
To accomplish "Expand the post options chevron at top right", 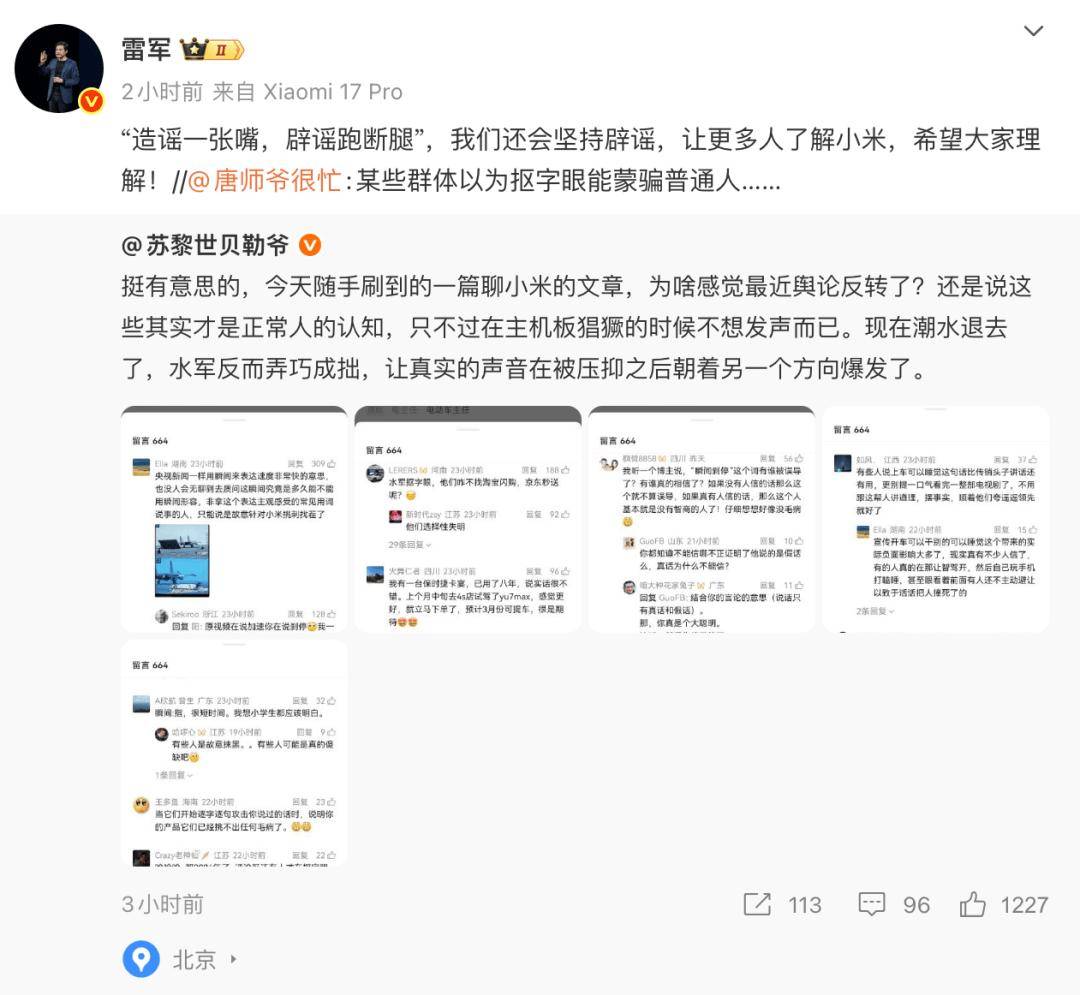I will [x=1033, y=31].
